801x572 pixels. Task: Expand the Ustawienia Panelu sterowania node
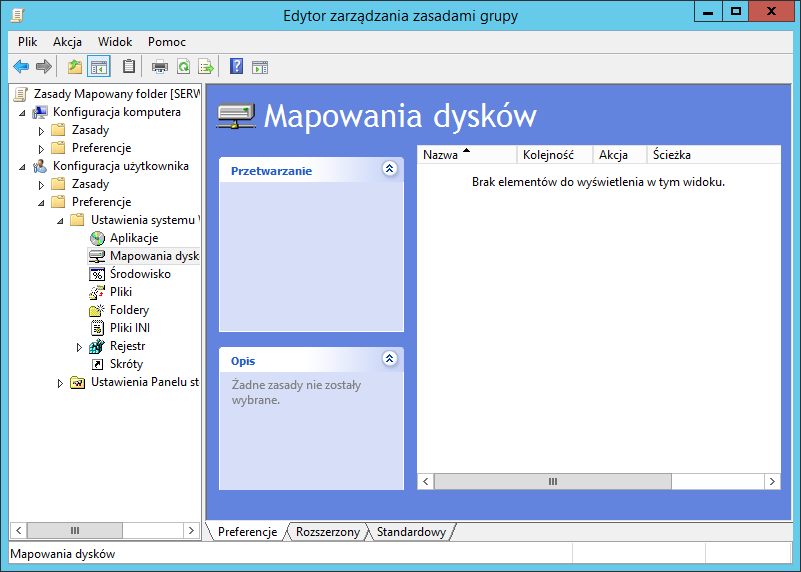[60, 383]
